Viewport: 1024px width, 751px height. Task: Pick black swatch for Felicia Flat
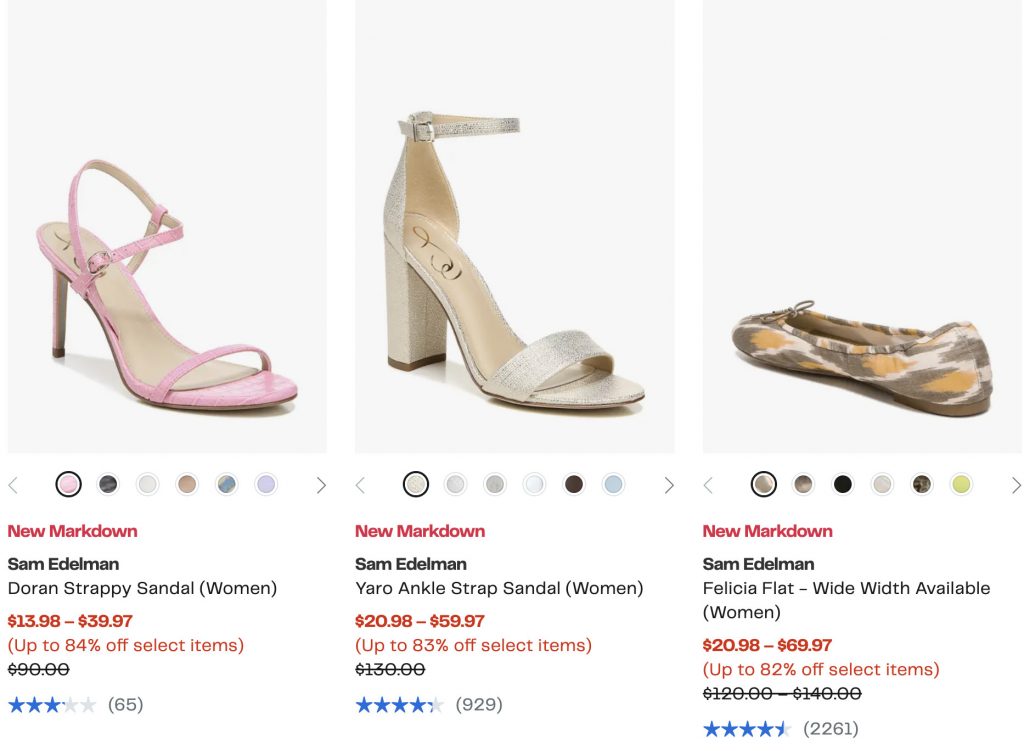coord(843,485)
